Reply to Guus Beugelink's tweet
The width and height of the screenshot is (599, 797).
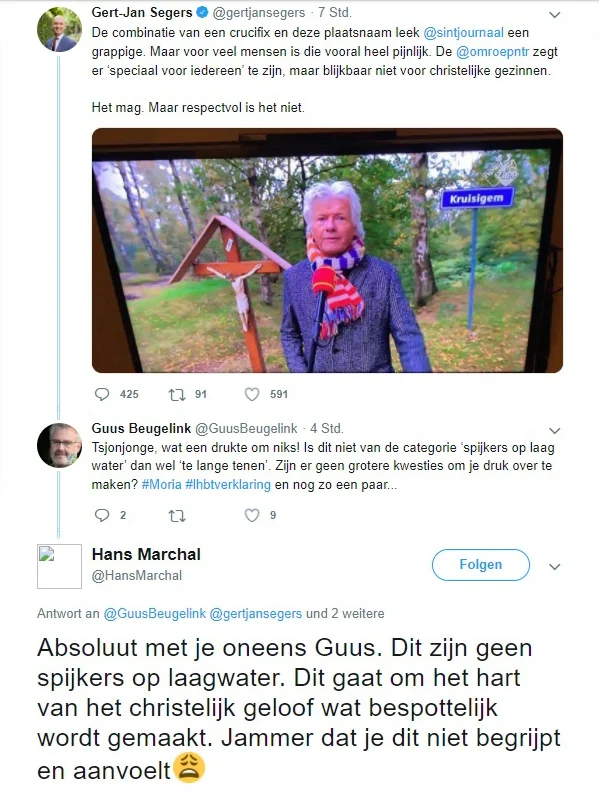[x=102, y=515]
